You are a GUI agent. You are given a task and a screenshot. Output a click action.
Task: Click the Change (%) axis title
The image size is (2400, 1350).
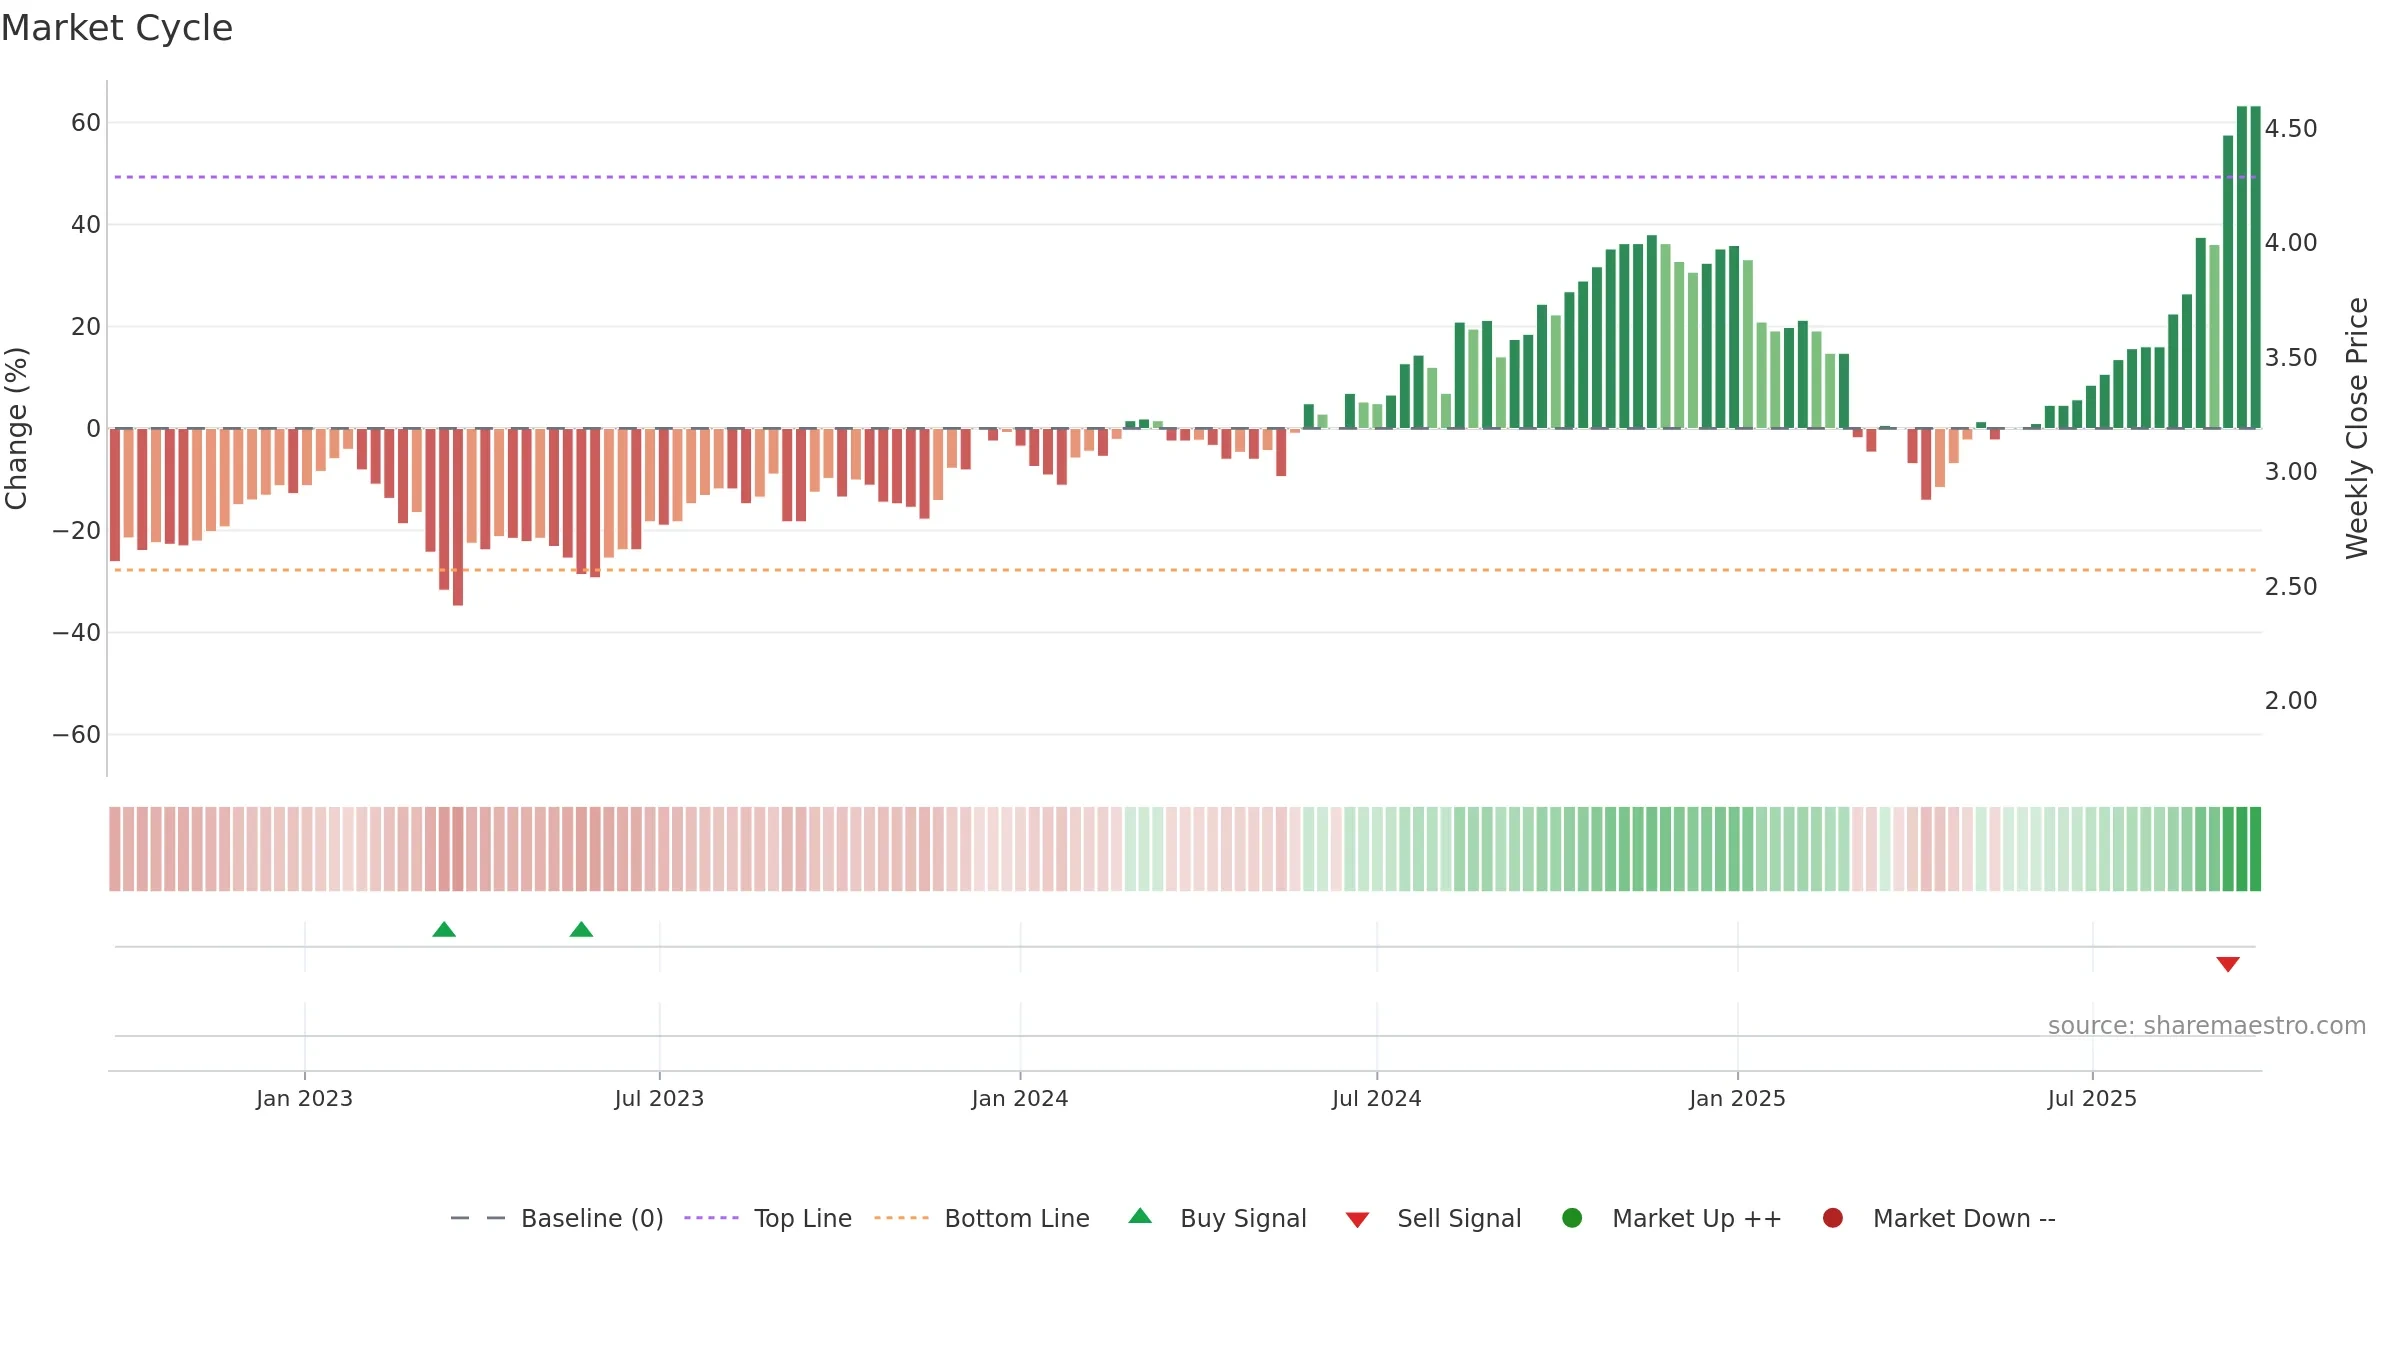tap(16, 428)
